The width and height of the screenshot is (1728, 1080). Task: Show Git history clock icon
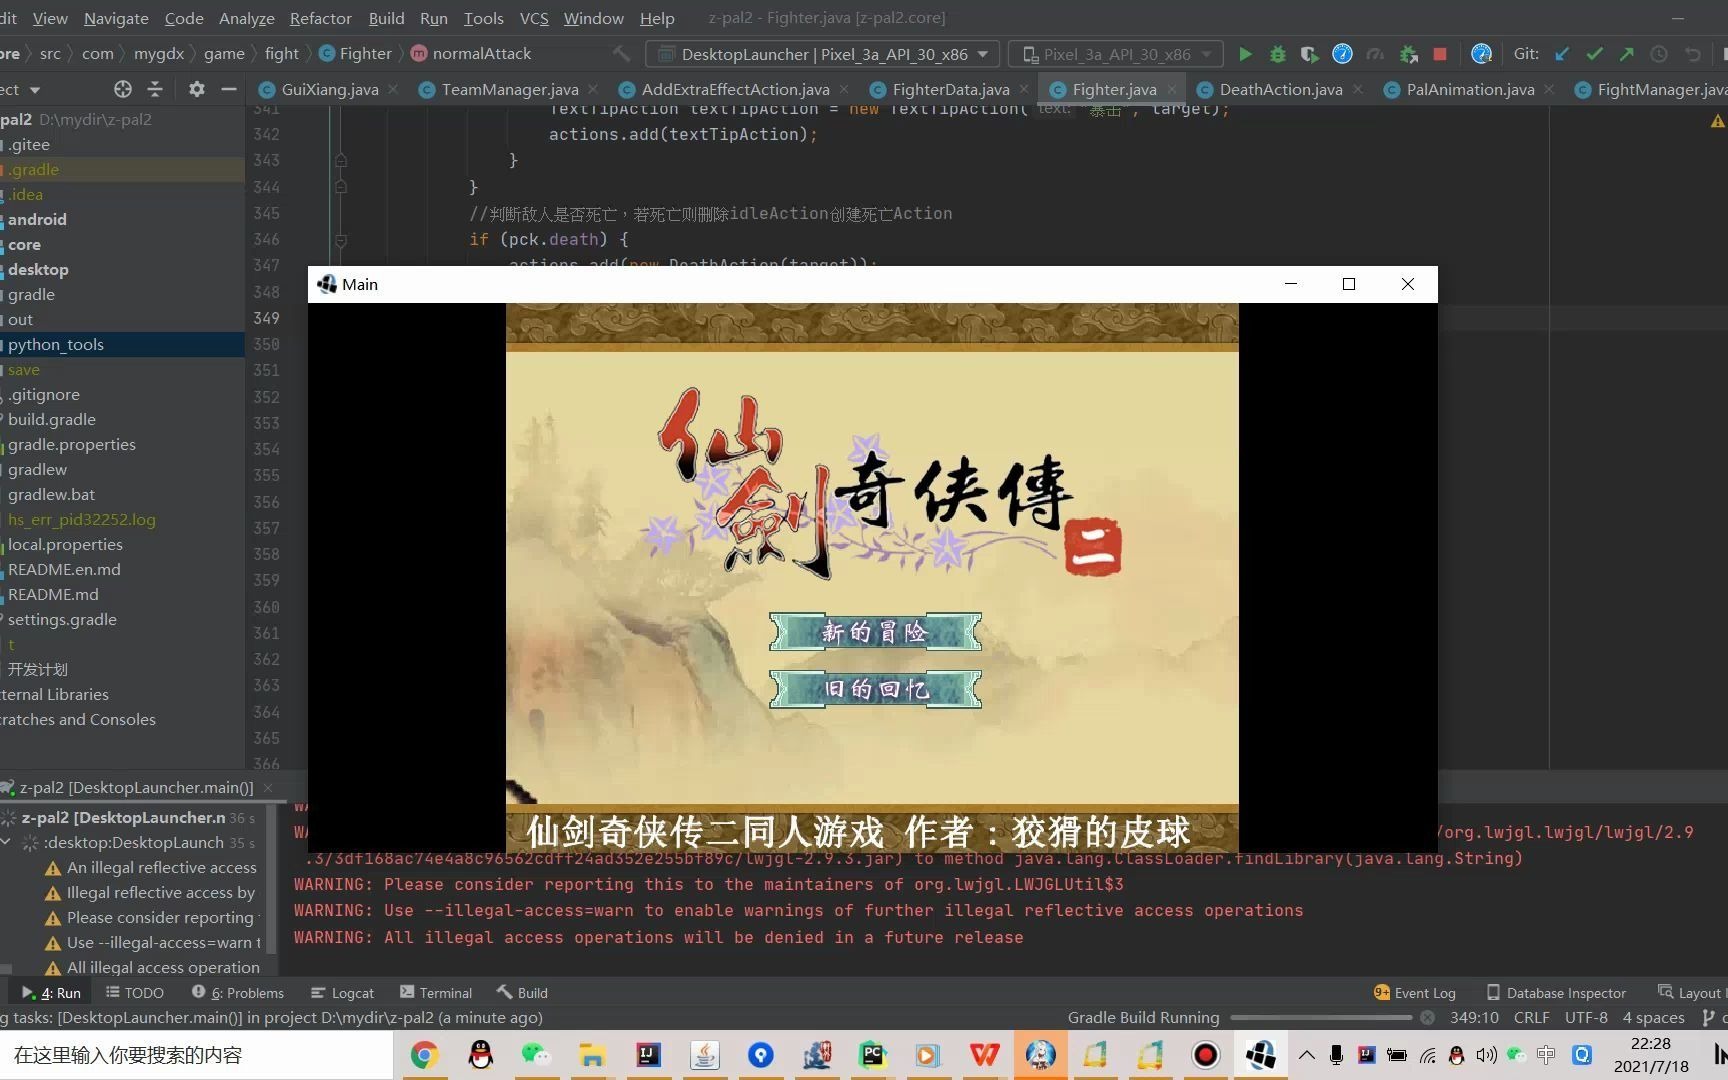pyautogui.click(x=1659, y=54)
